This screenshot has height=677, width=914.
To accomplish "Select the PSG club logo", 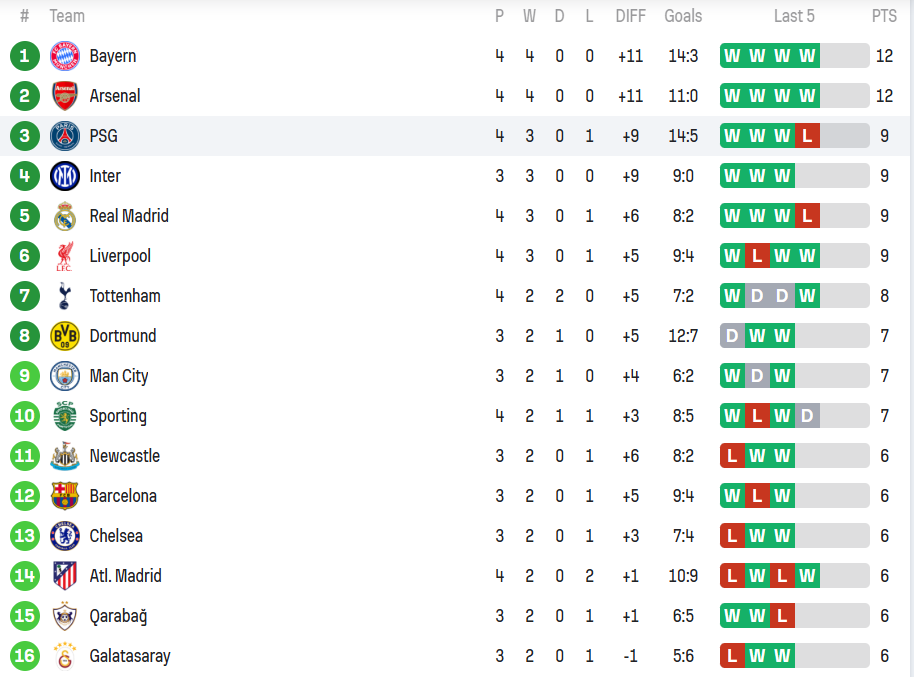I will [65, 136].
